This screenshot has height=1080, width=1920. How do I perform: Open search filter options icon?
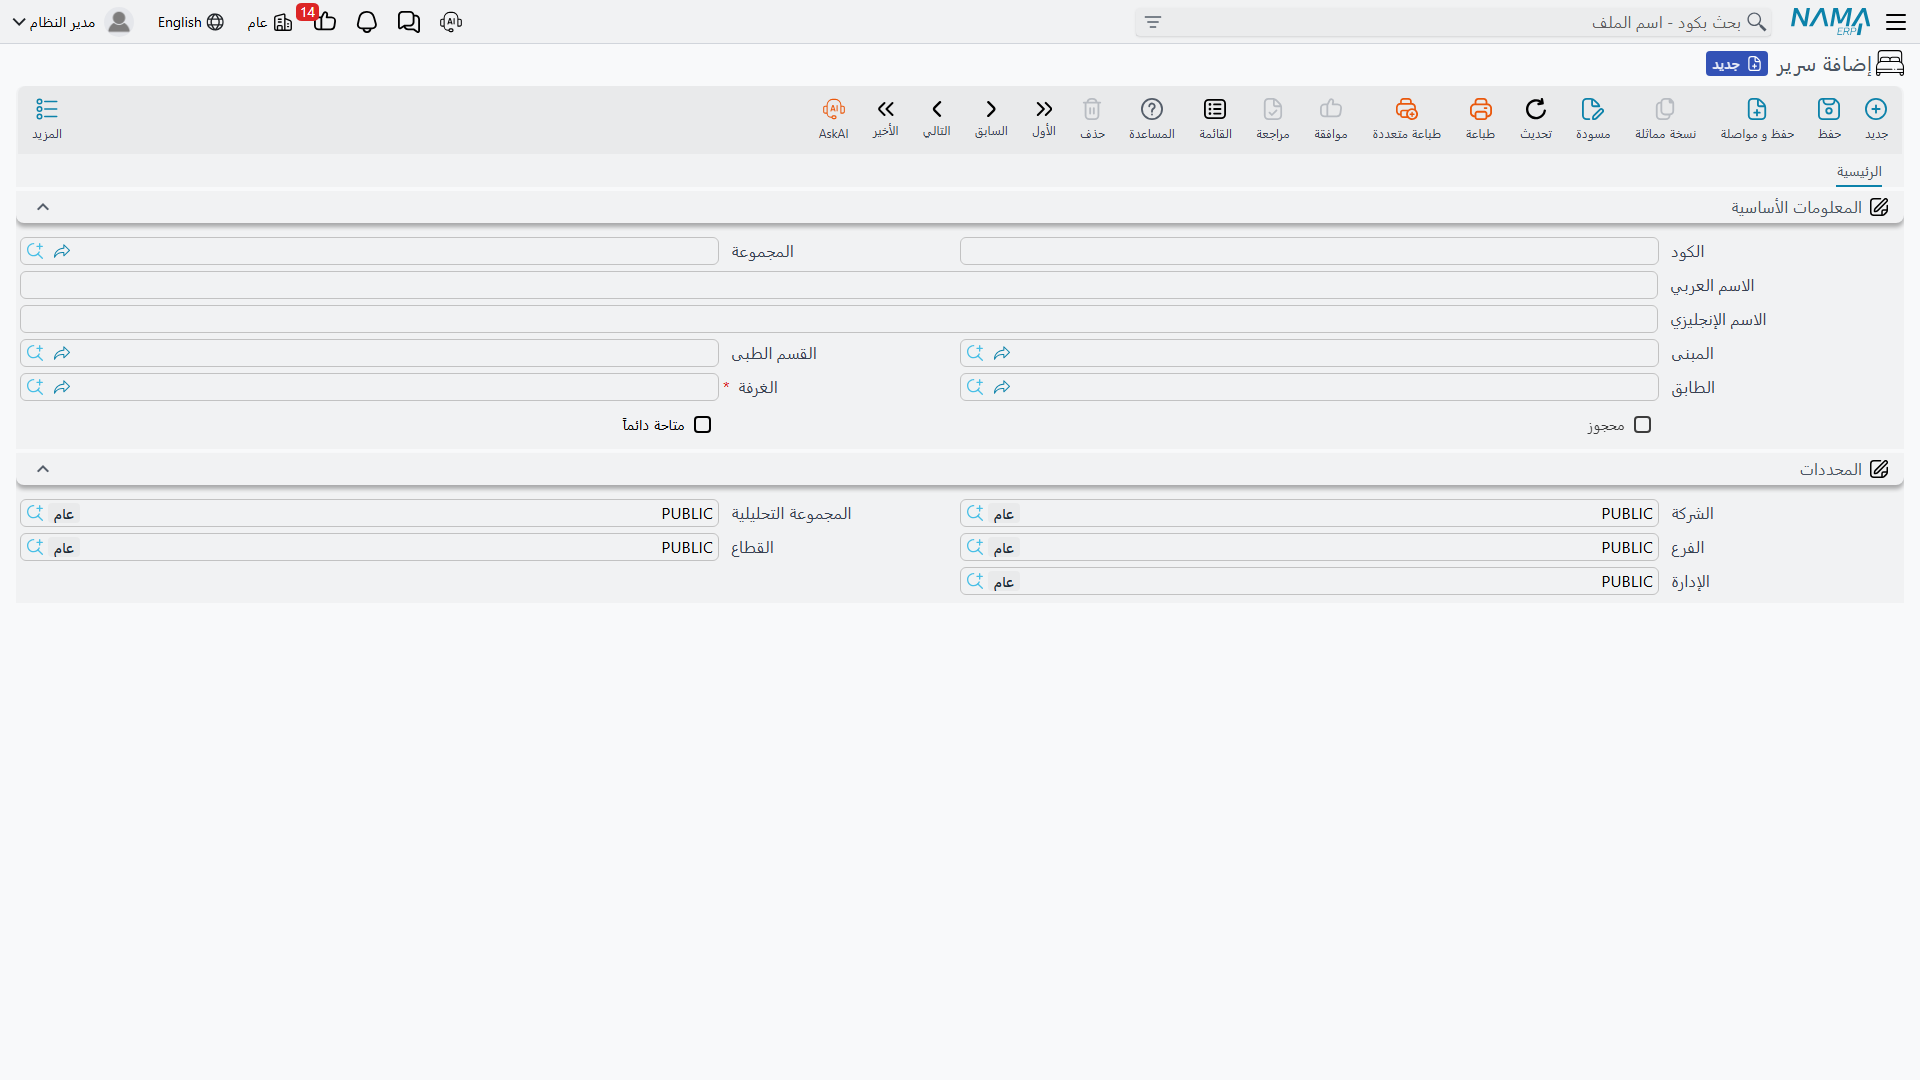point(1153,22)
